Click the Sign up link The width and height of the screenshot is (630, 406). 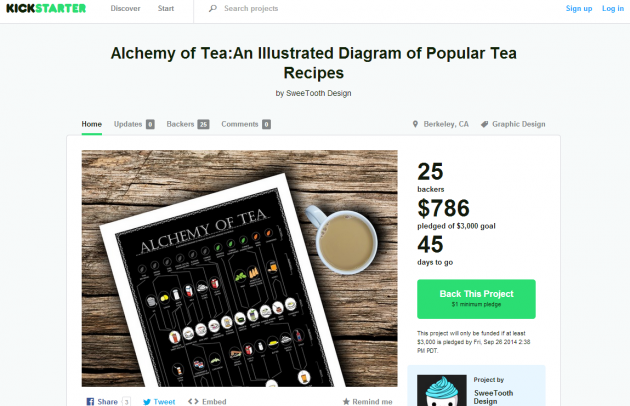coord(579,8)
